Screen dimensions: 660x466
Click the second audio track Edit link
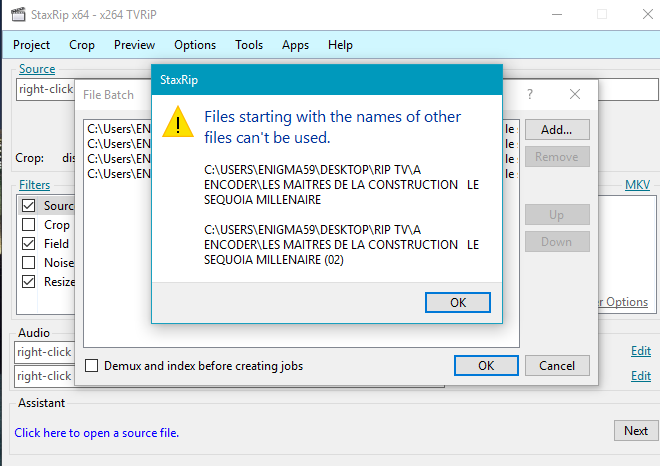[641, 375]
